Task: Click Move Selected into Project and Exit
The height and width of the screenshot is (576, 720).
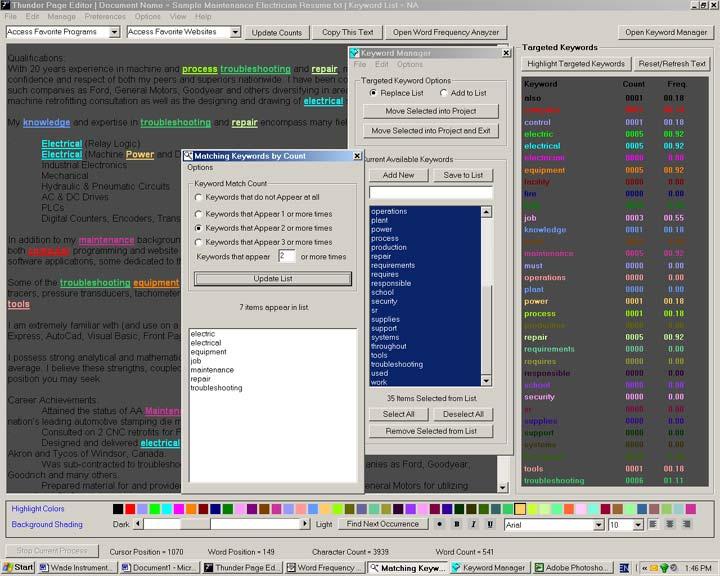Action: point(431,131)
